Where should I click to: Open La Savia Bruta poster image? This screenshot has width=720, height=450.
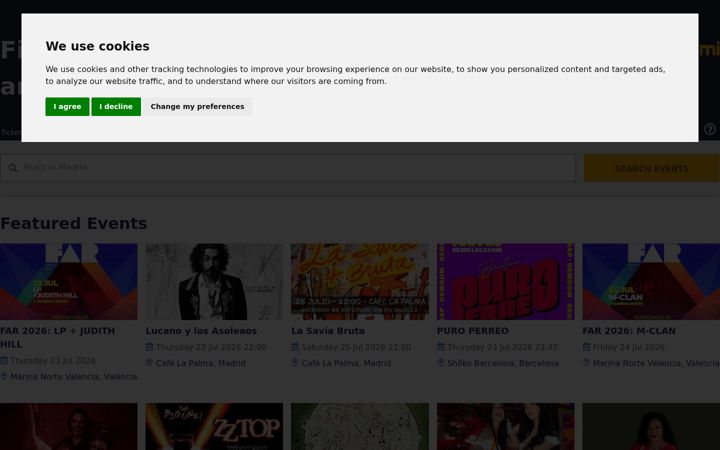pyautogui.click(x=360, y=281)
